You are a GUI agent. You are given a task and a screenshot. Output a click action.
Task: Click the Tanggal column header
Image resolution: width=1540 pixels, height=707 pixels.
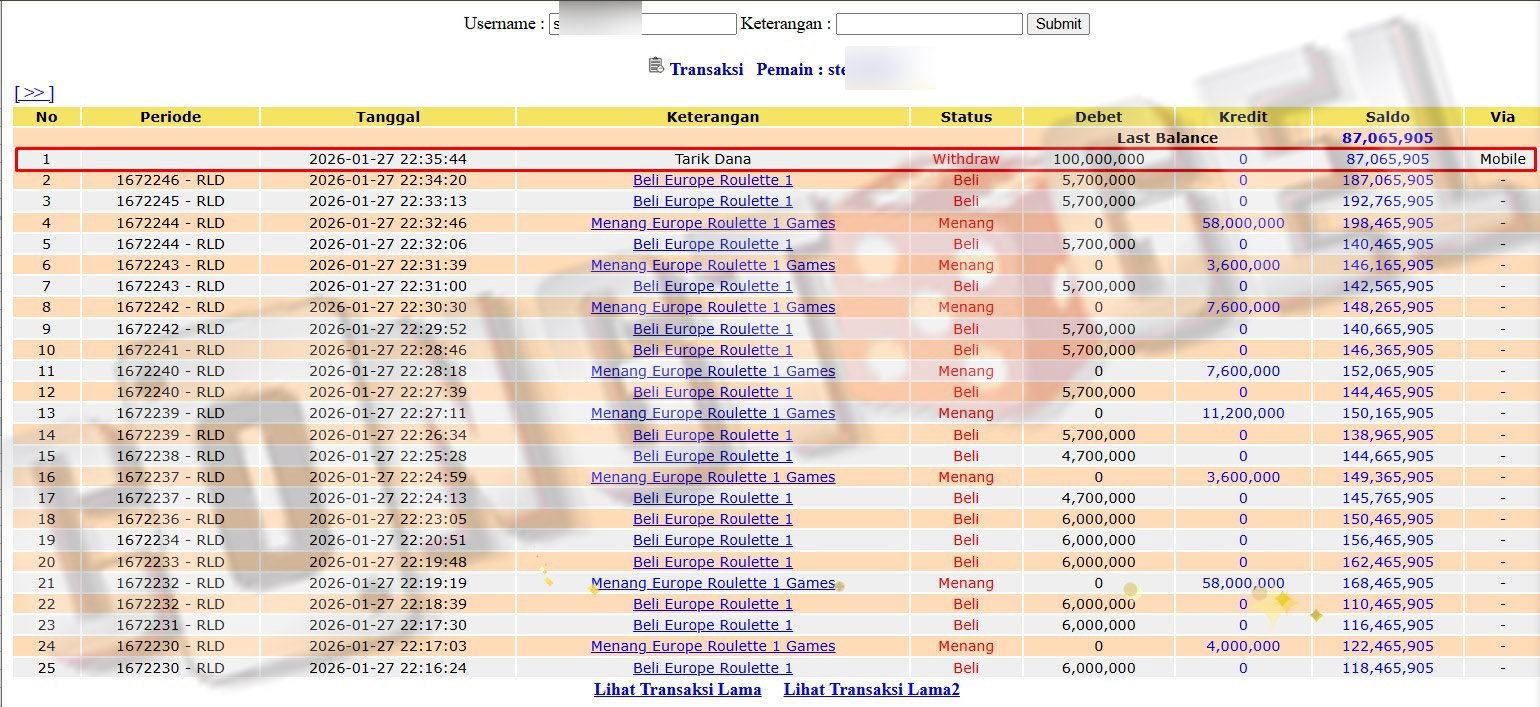387,117
